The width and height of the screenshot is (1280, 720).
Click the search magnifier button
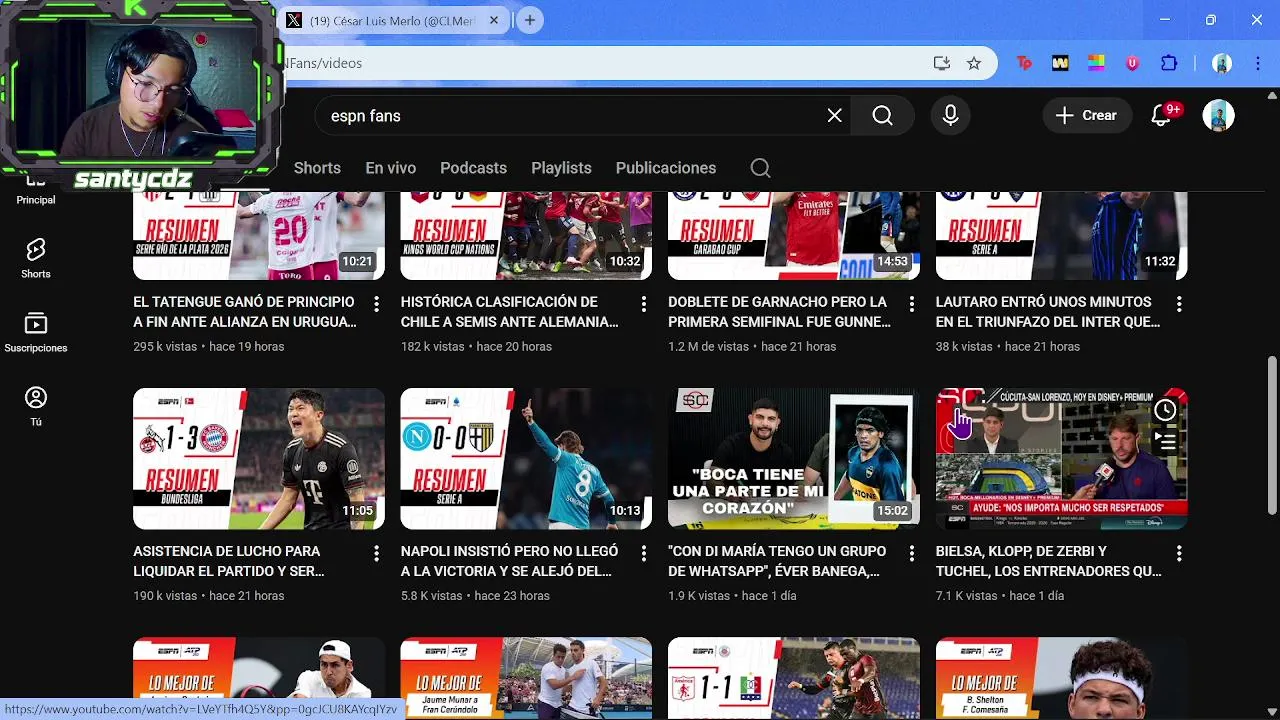(x=882, y=116)
